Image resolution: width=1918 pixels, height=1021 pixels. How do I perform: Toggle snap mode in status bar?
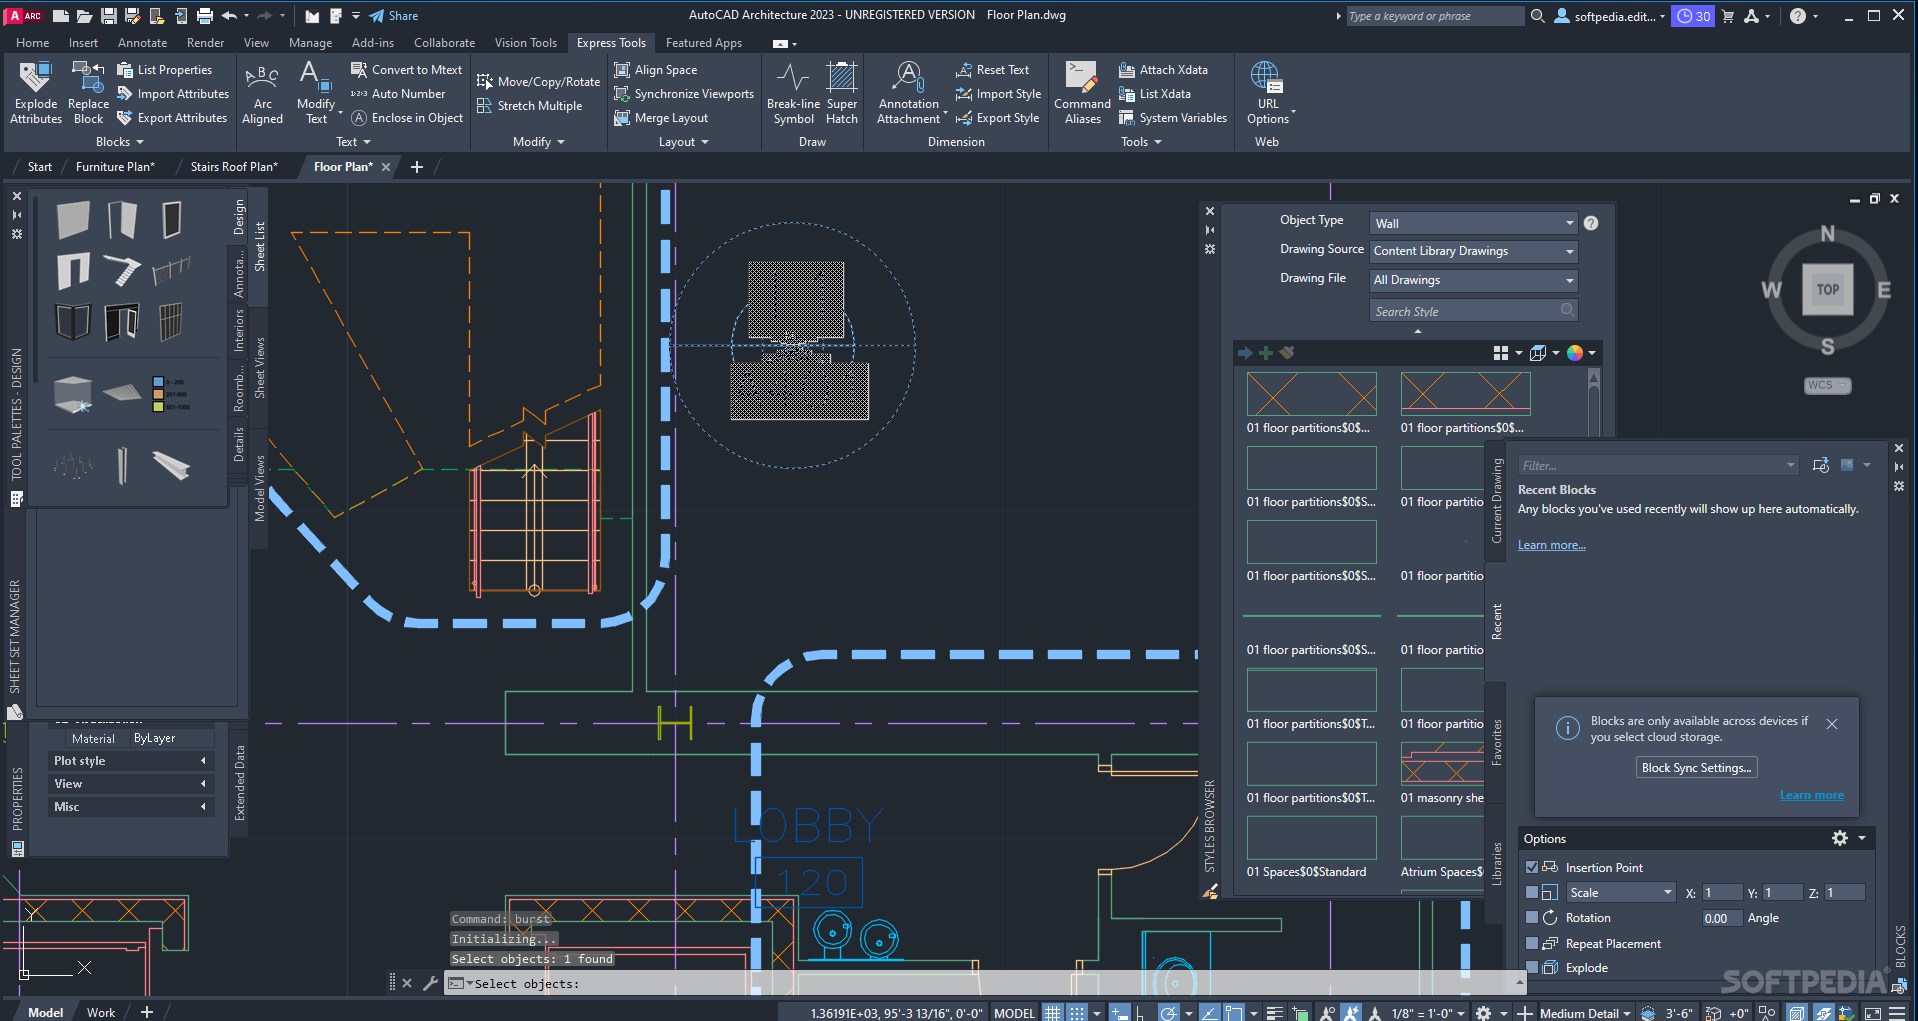click(x=1077, y=1012)
